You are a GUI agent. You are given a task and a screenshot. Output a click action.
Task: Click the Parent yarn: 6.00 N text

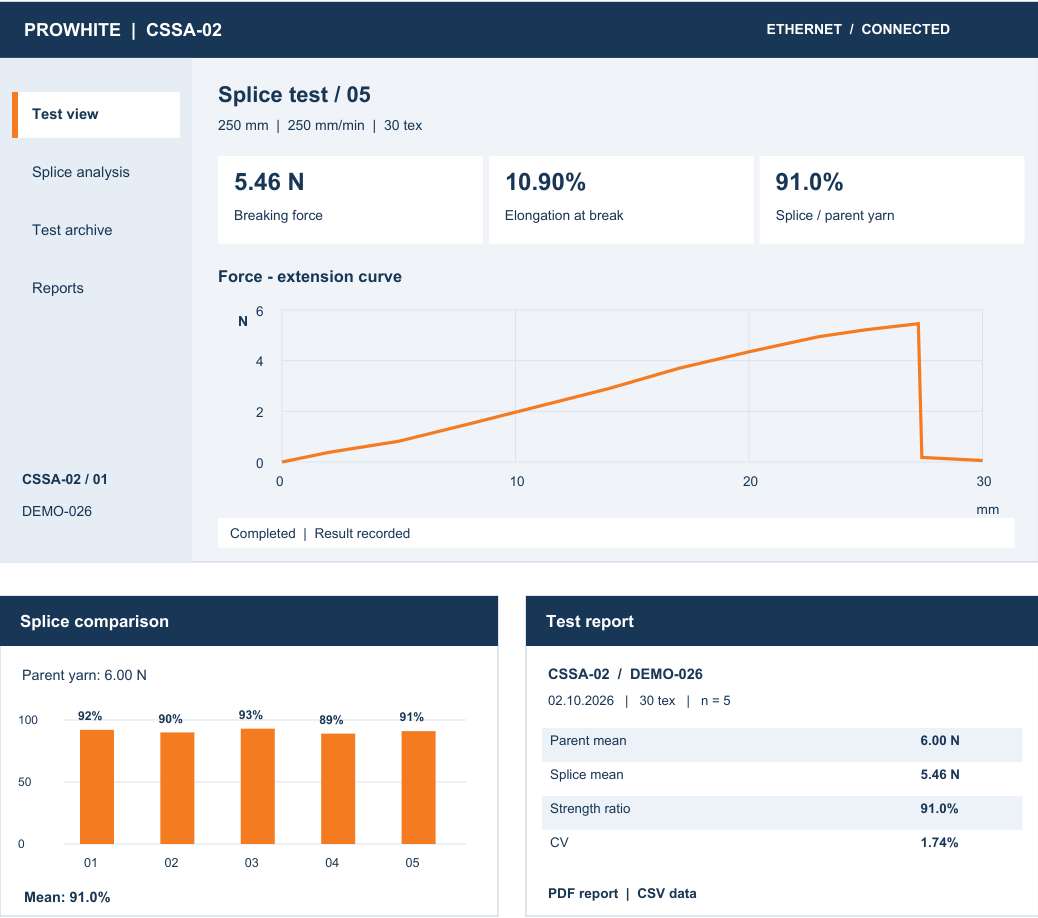84,675
